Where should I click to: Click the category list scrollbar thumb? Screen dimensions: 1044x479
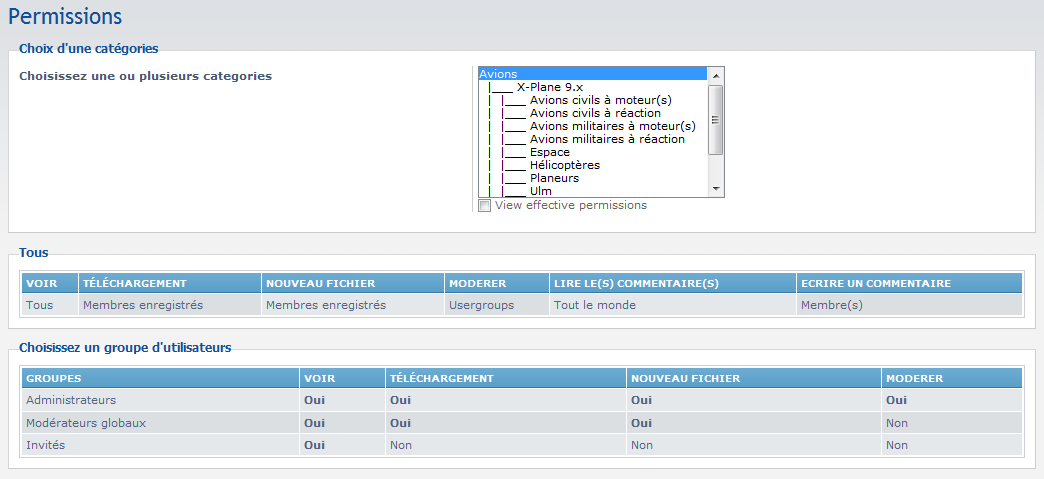pyautogui.click(x=715, y=119)
